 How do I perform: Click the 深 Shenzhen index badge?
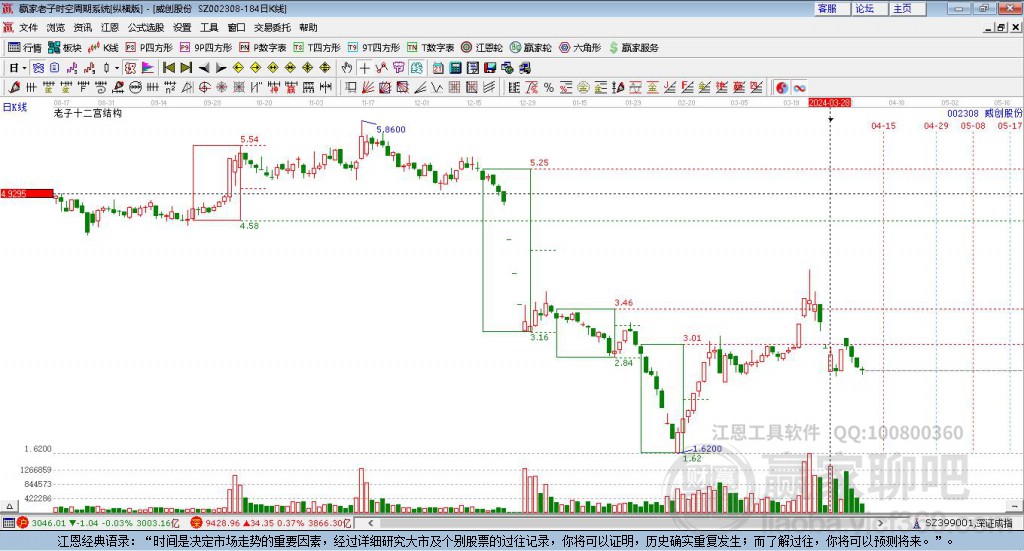(x=197, y=523)
